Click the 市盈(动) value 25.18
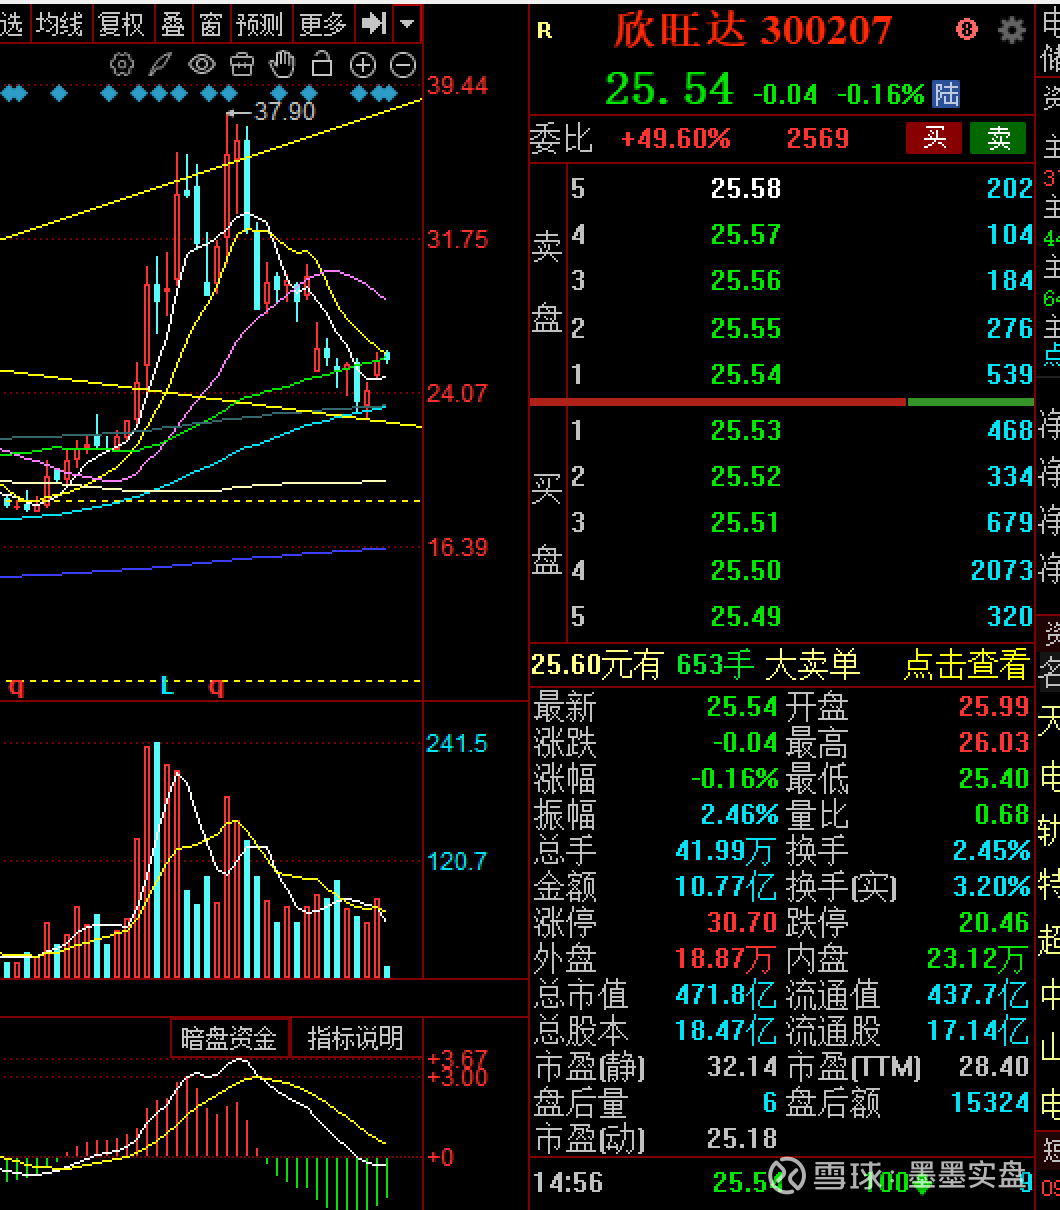 tap(742, 1138)
